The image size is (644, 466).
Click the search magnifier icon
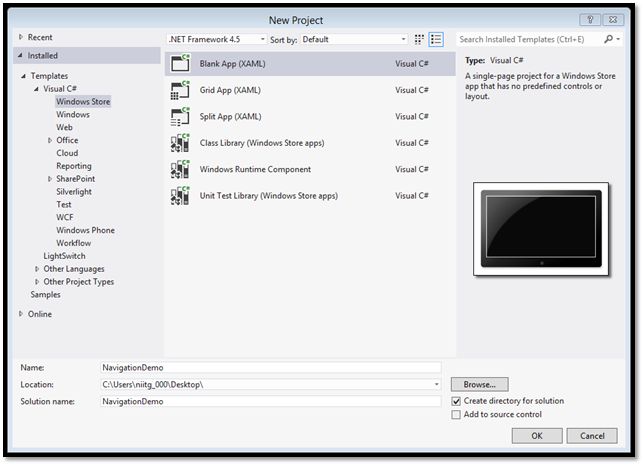pyautogui.click(x=609, y=39)
